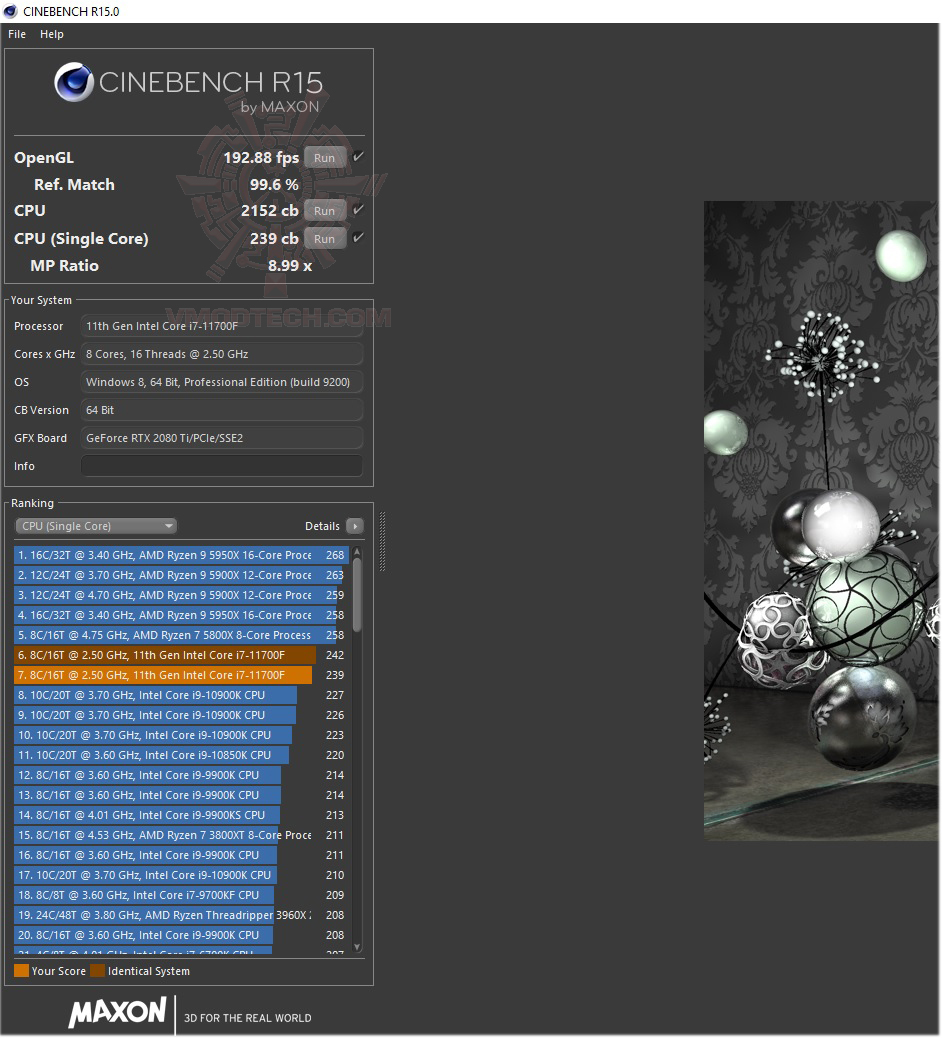Click the Cinebench R15 logo icon
This screenshot has height=1038, width=942.
(x=73, y=82)
